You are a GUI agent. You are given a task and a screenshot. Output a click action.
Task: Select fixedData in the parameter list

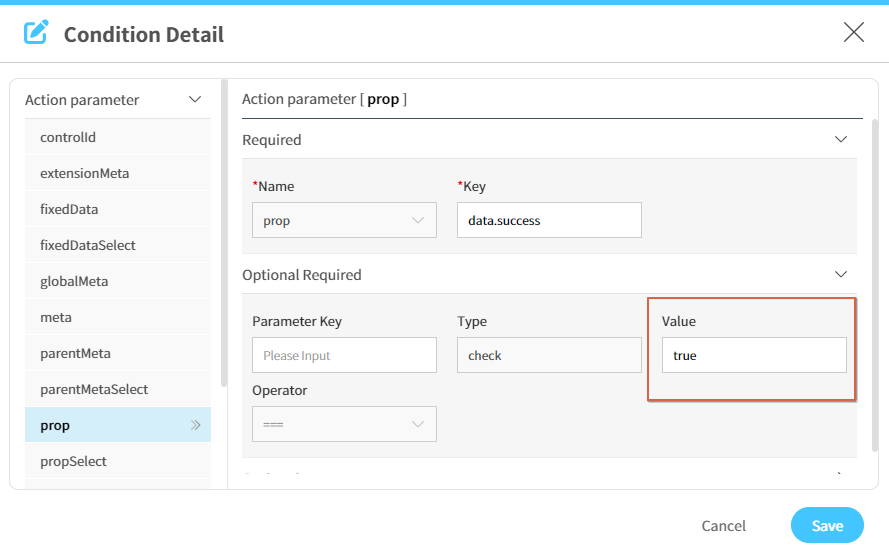click(118, 209)
